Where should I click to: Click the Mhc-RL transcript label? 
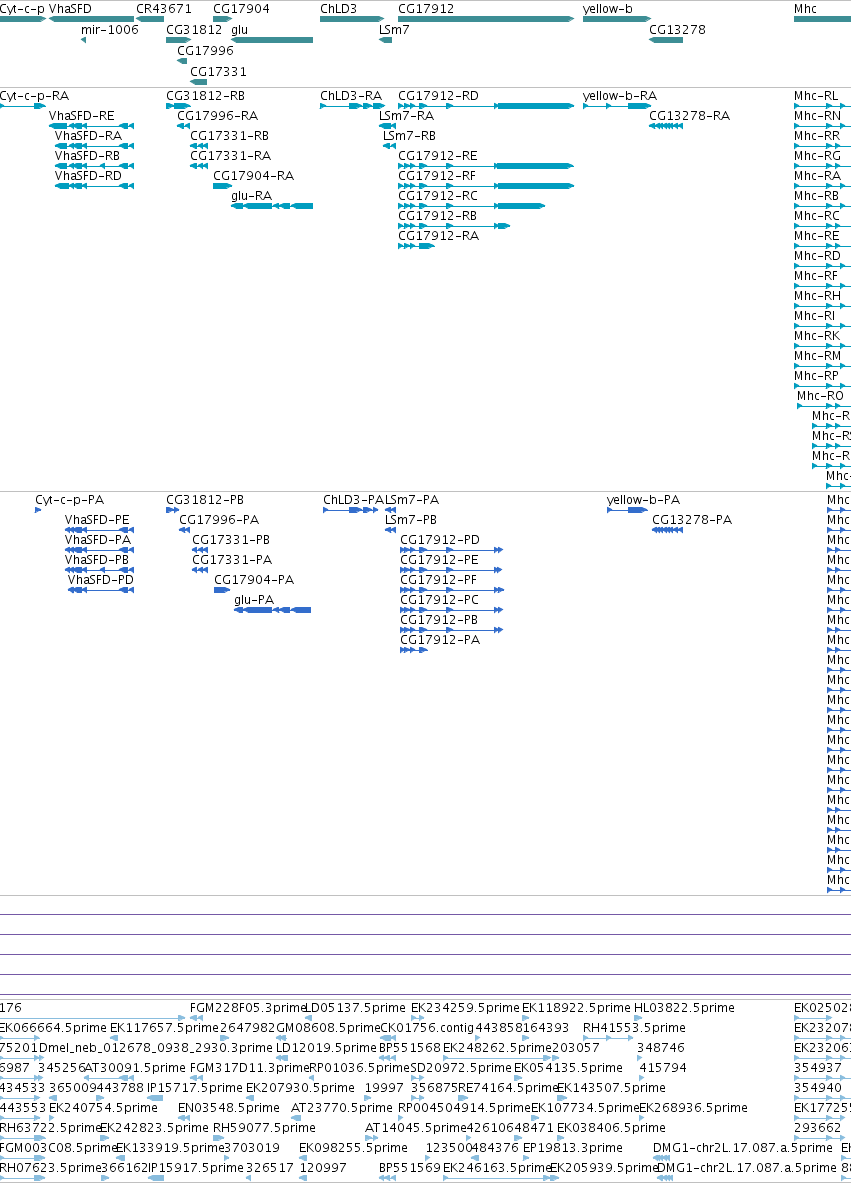click(x=816, y=96)
